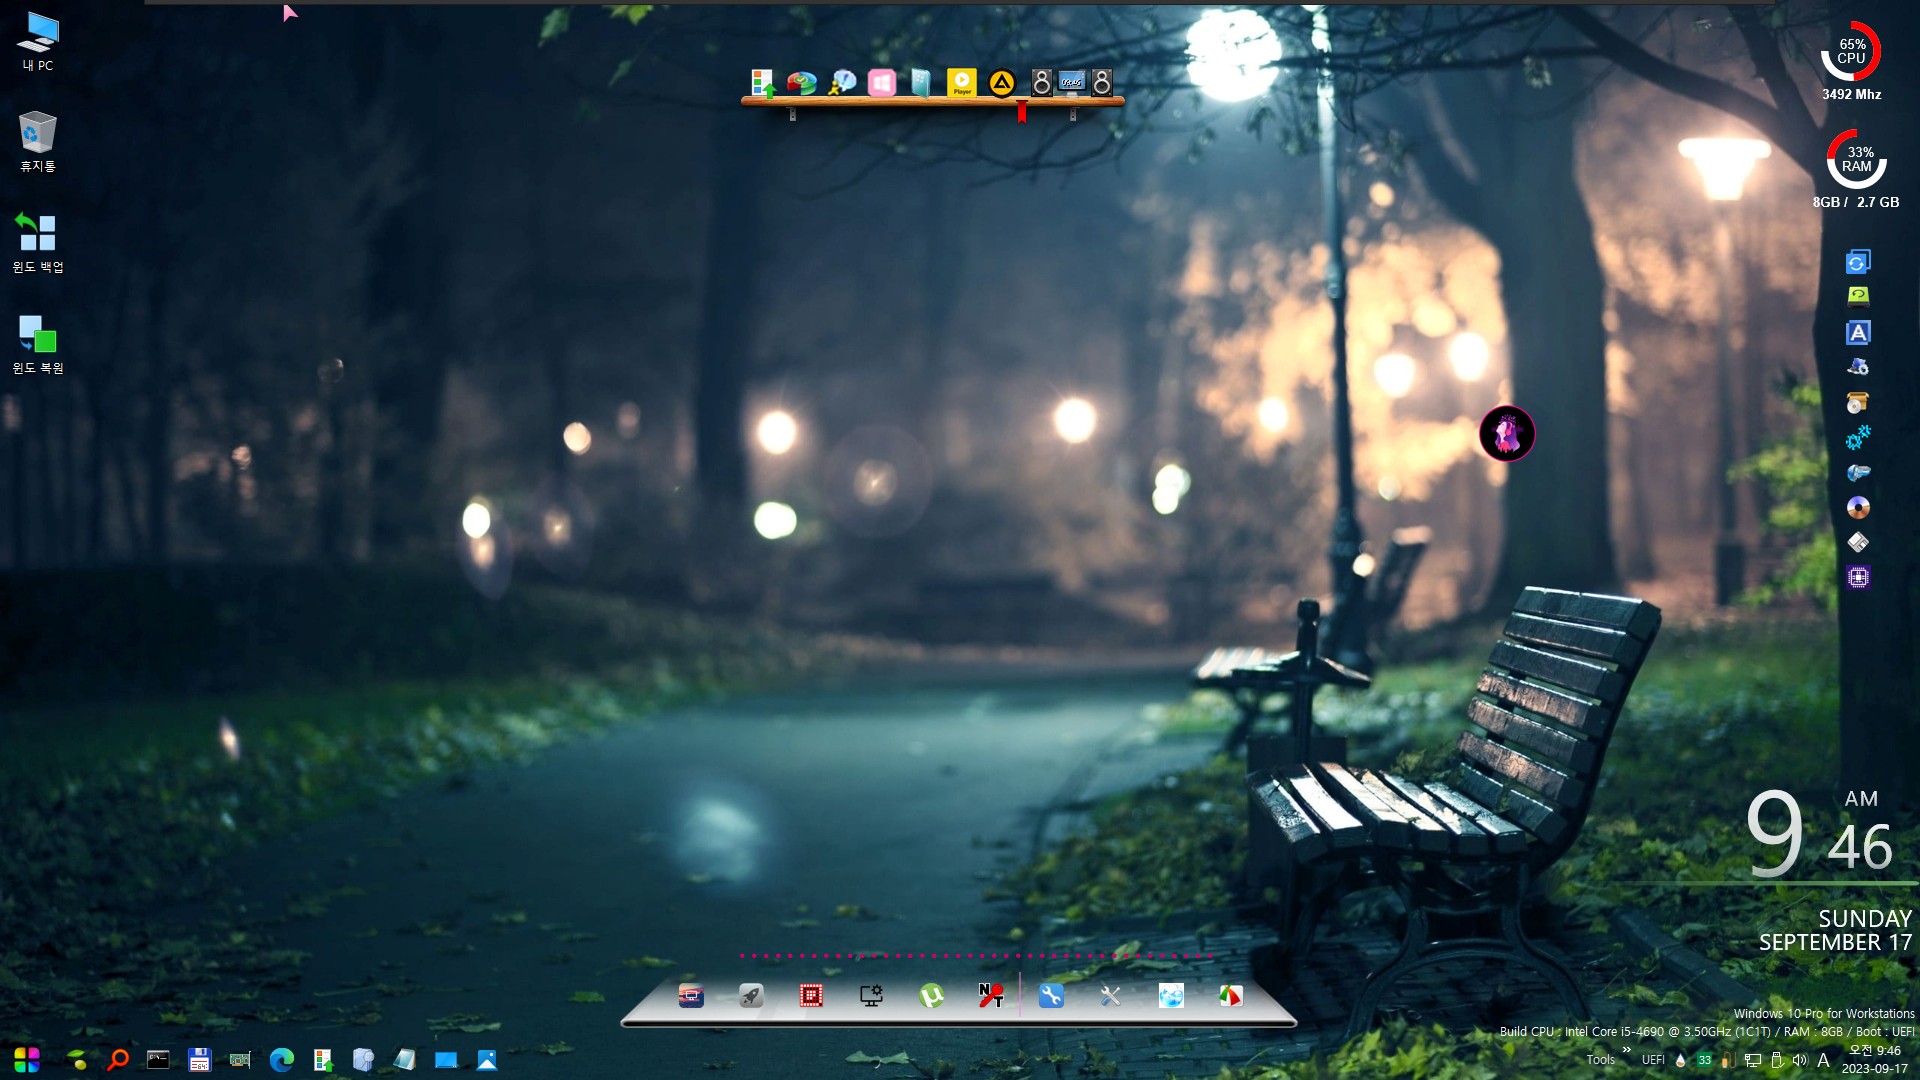Click the UEFI label in taskbar
1920x1080 pixels.
pos(1653,1060)
